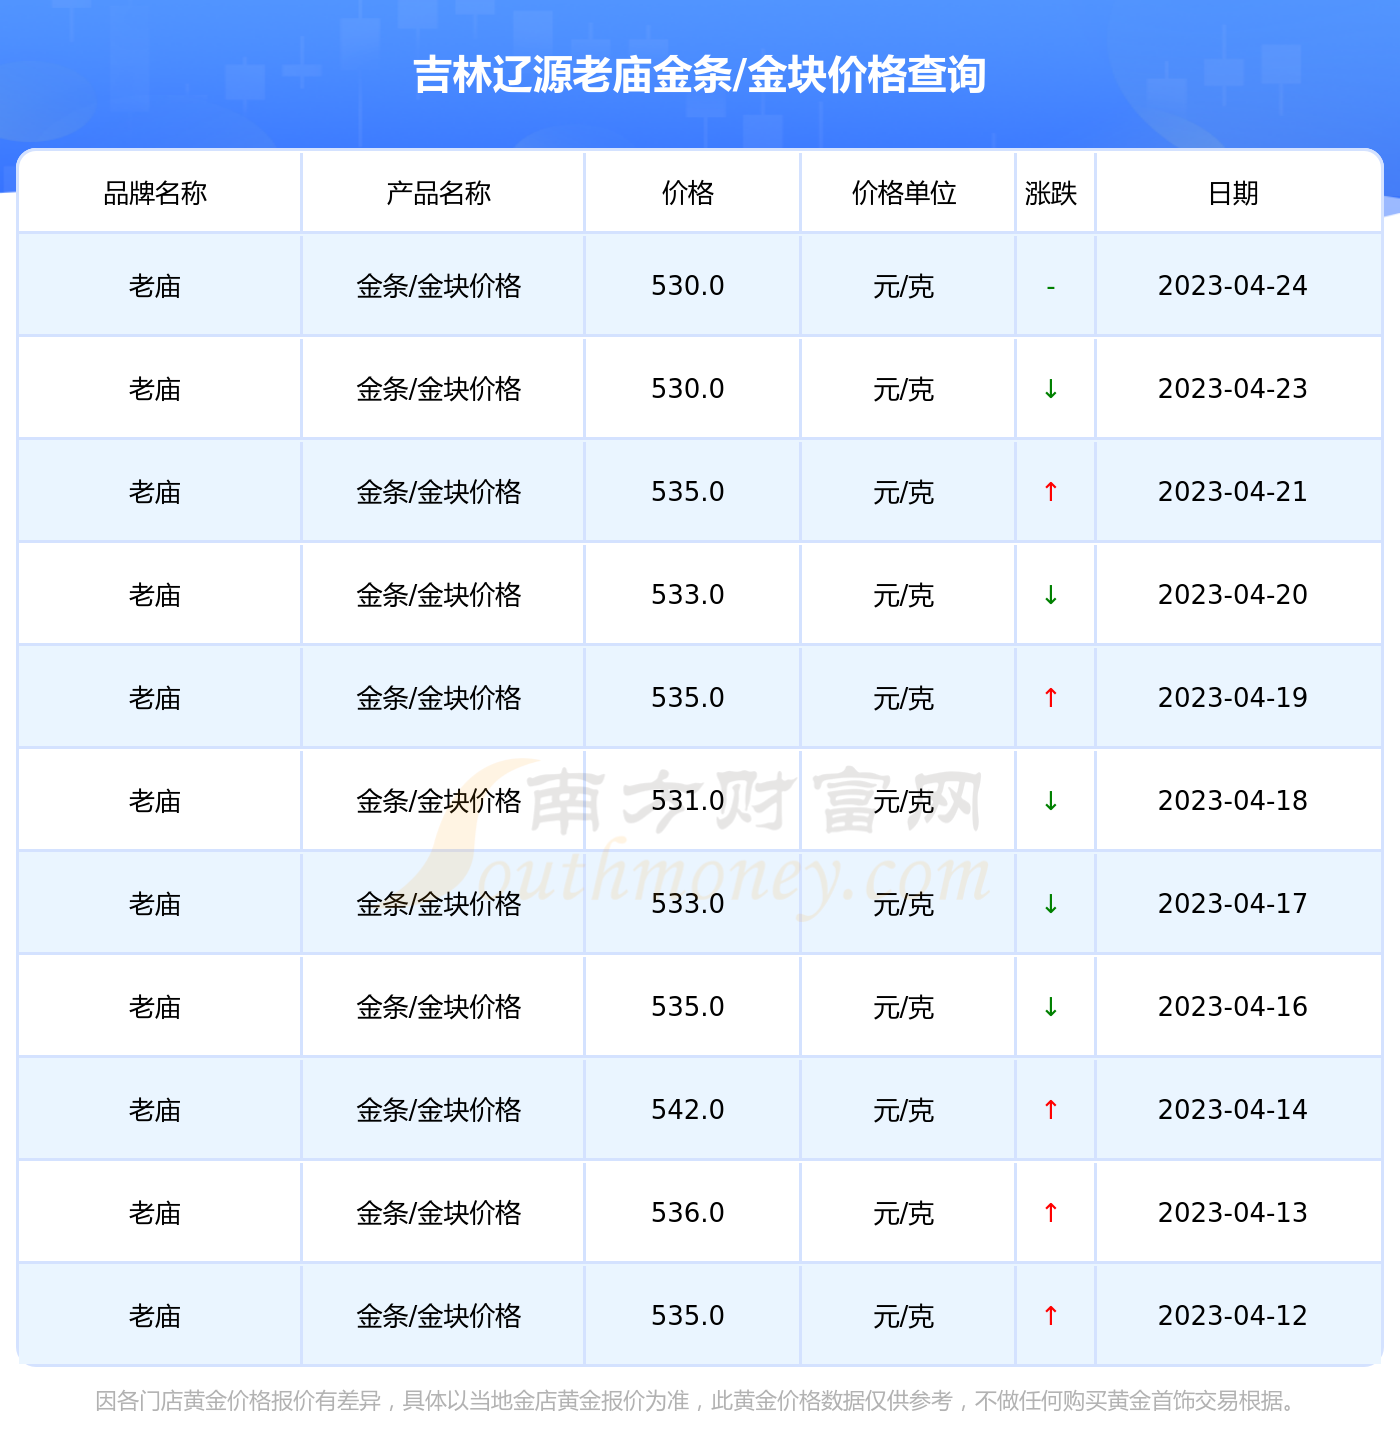The height and width of the screenshot is (1455, 1400).
Task: Click the red up arrow for 2023-04-14
Action: point(1051,1110)
